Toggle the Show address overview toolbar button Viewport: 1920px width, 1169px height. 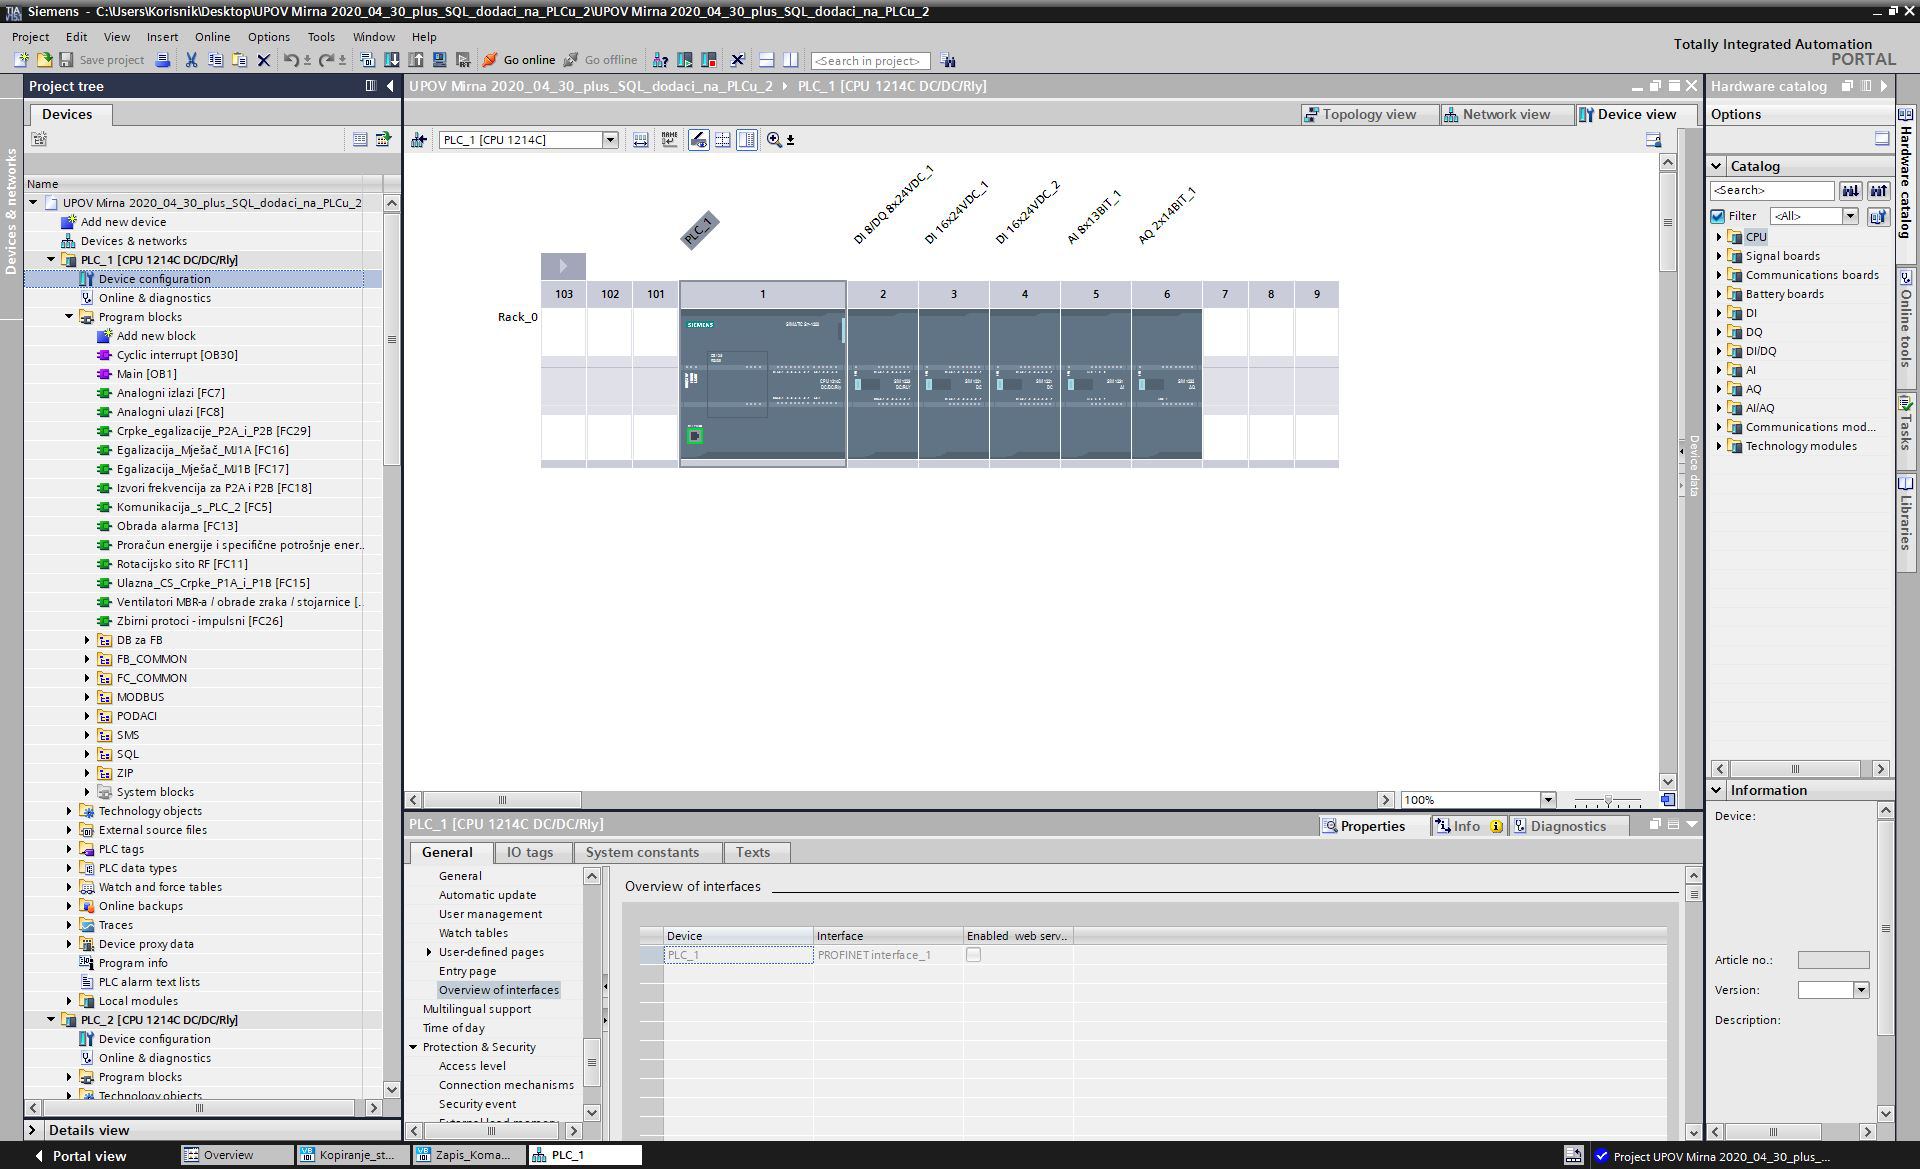[x=698, y=140]
